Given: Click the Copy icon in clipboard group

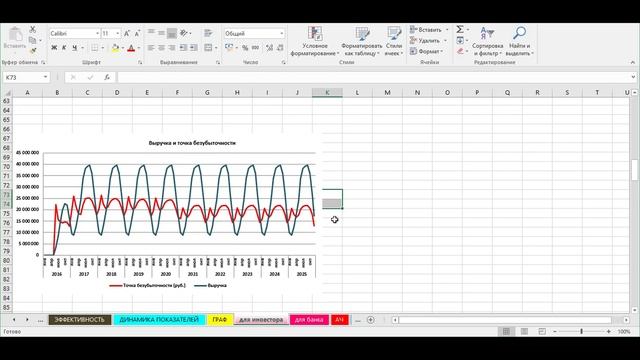Looking at the screenshot, I should (x=33, y=40).
